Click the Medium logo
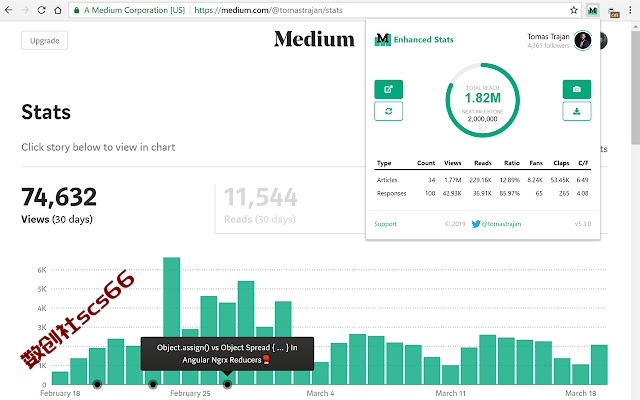Image resolution: width=640 pixels, height=400 pixels. pos(314,39)
